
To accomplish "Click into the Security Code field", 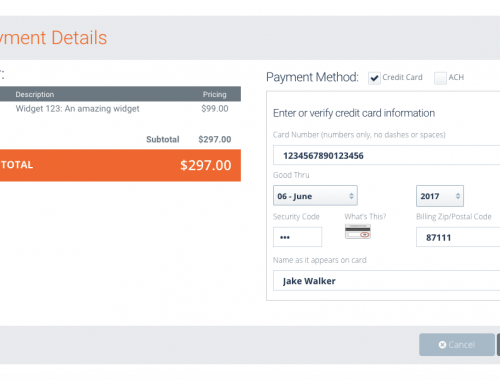I will tap(297, 237).
